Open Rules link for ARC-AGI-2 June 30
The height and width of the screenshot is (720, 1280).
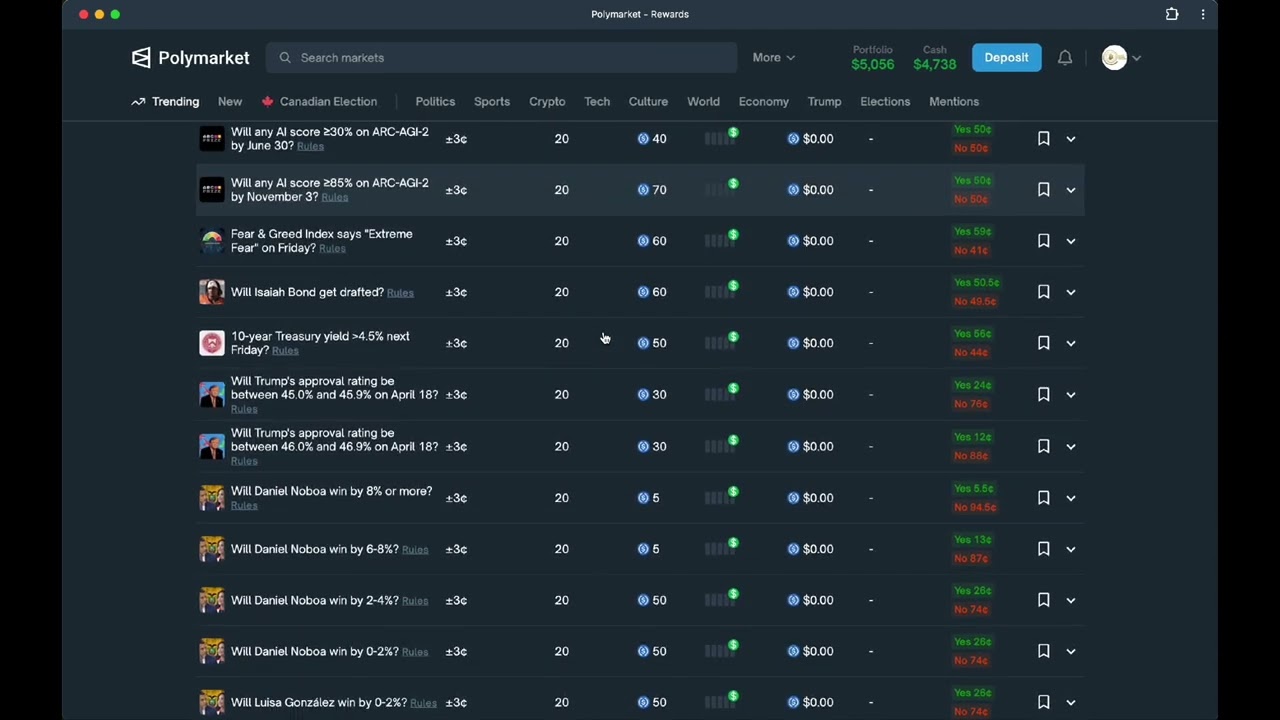(310, 147)
